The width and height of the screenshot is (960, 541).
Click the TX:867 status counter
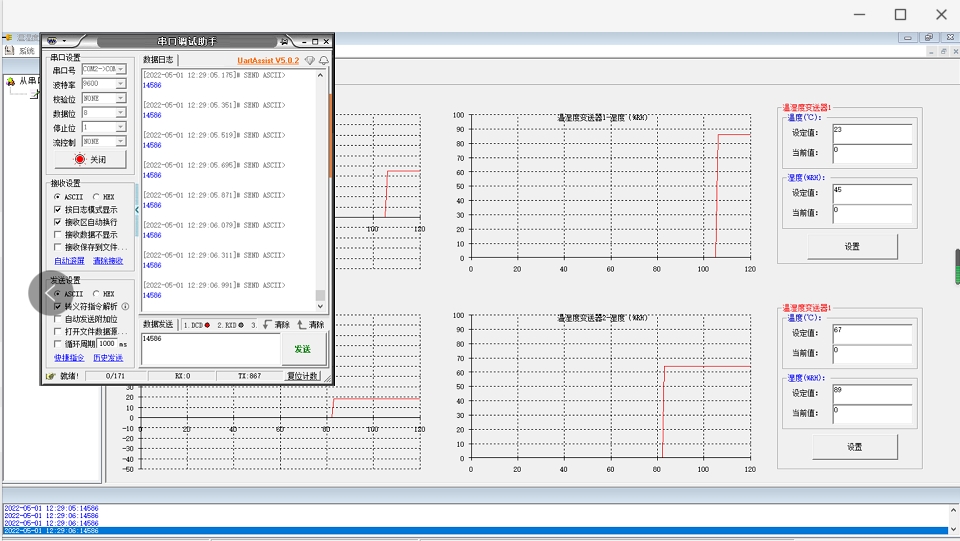pyautogui.click(x=249, y=376)
